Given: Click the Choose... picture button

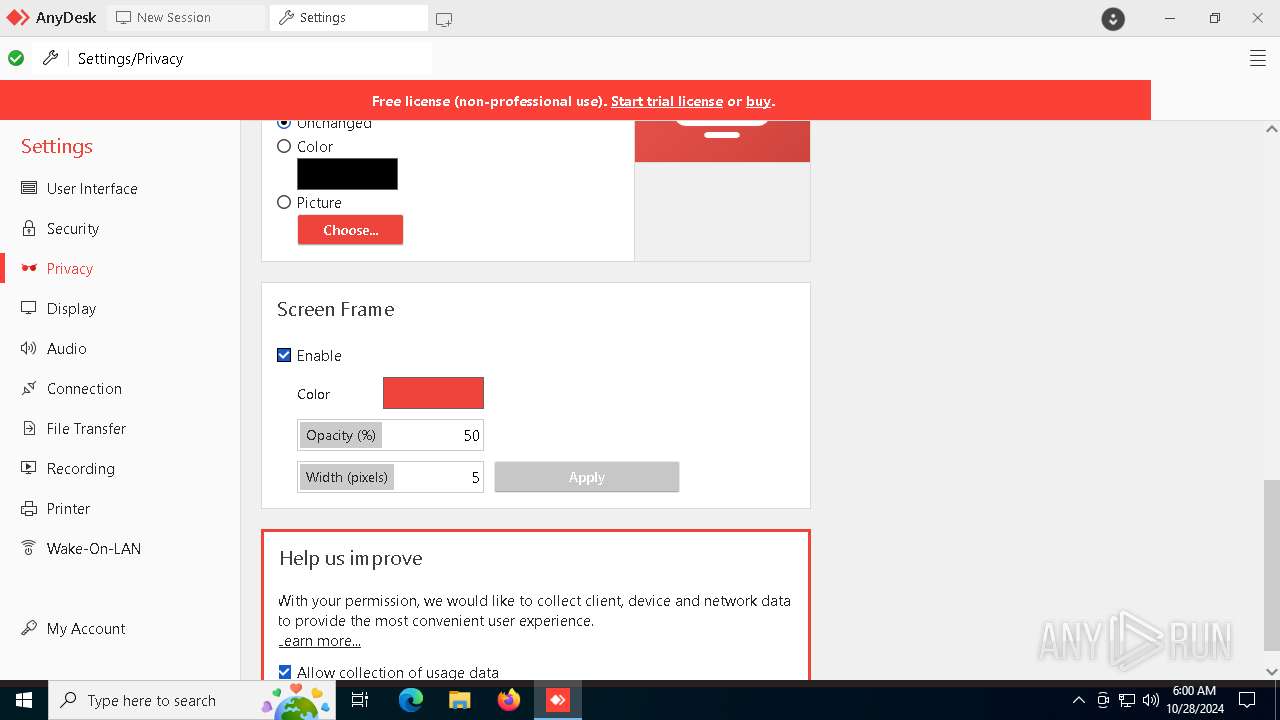Looking at the screenshot, I should (350, 230).
